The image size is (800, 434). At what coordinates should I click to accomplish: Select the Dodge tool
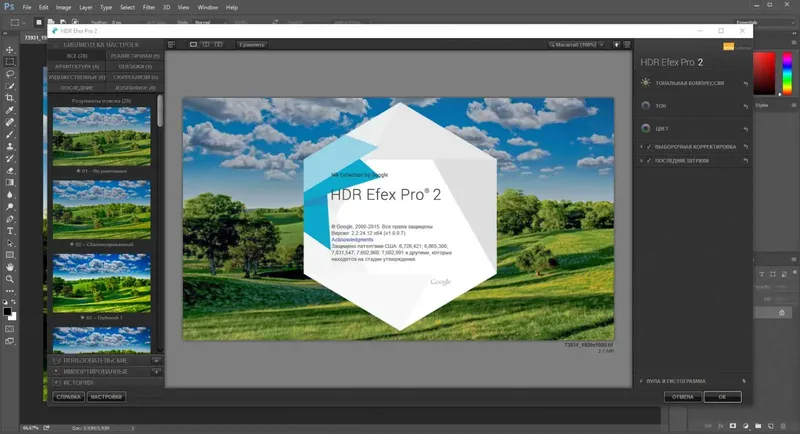(10, 207)
